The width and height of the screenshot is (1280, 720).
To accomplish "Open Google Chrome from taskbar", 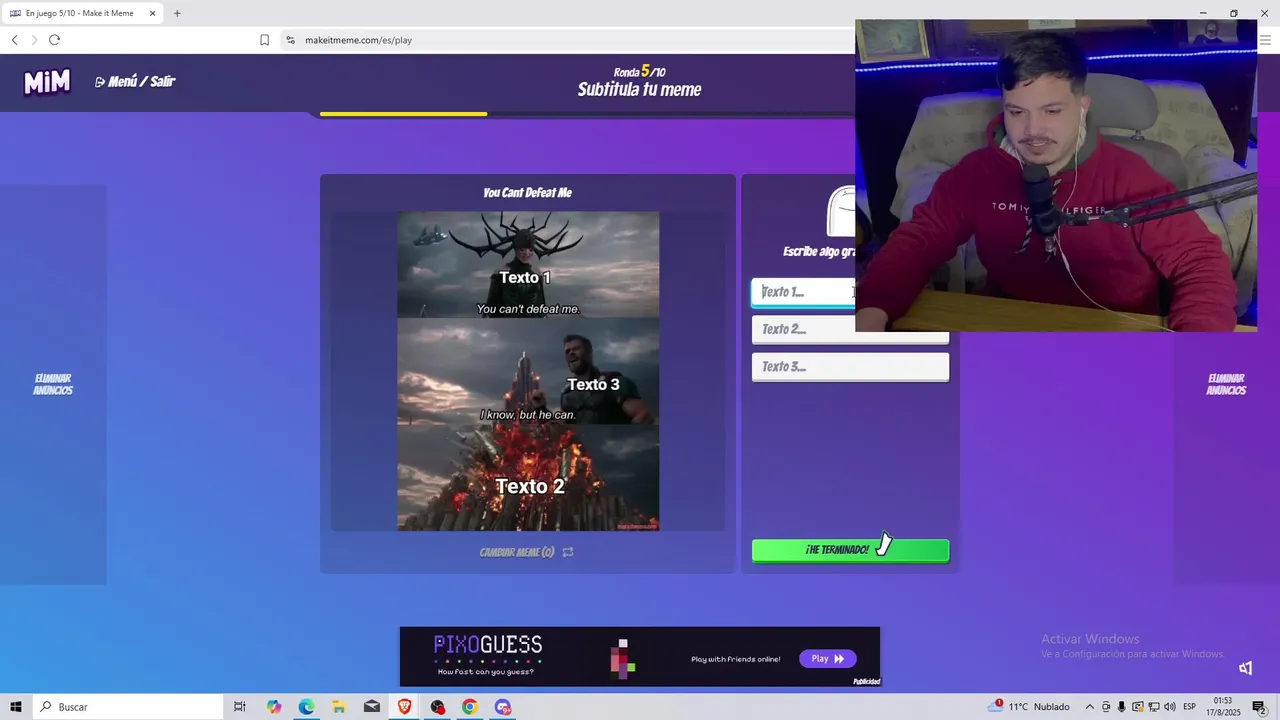I will [x=469, y=707].
